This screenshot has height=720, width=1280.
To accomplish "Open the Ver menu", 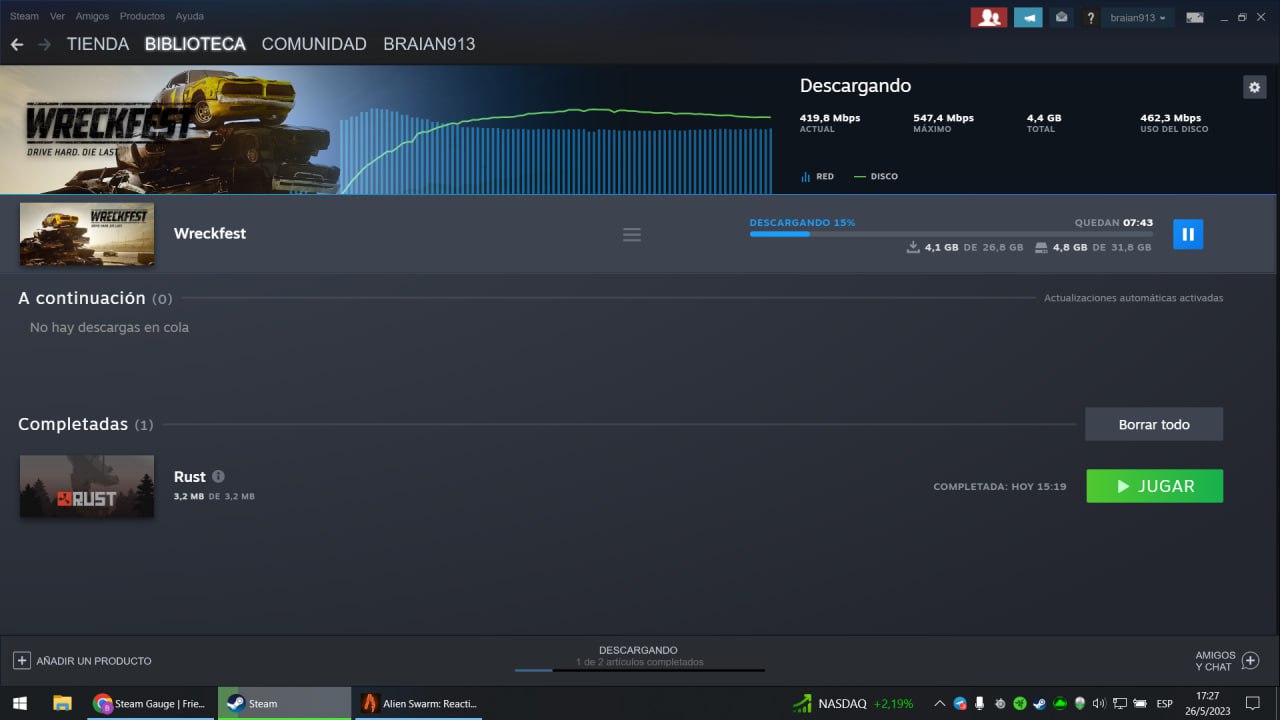I will [57, 16].
